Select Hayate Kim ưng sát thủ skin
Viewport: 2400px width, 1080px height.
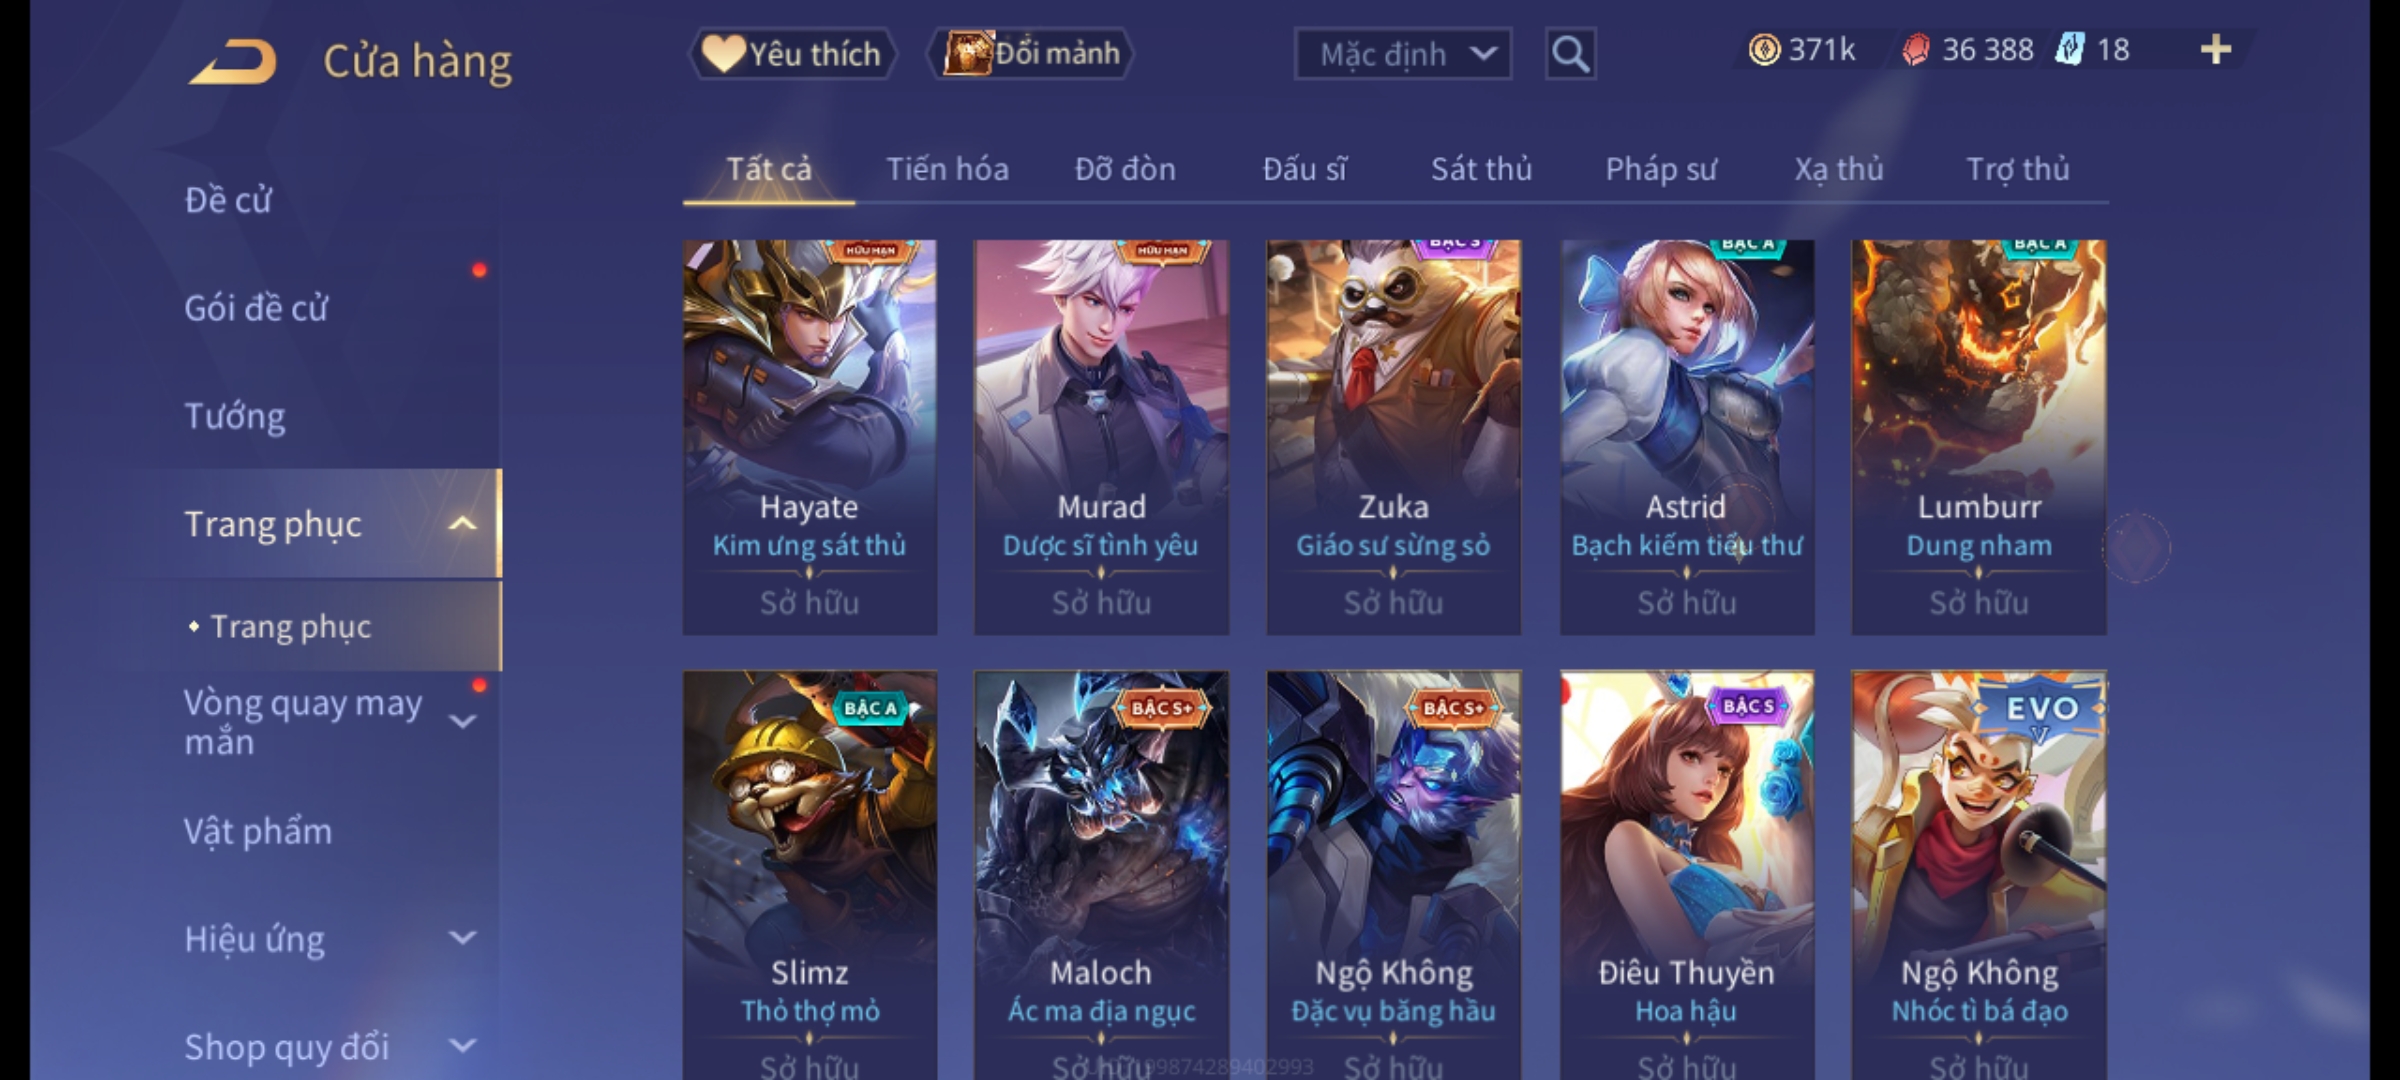(x=809, y=437)
